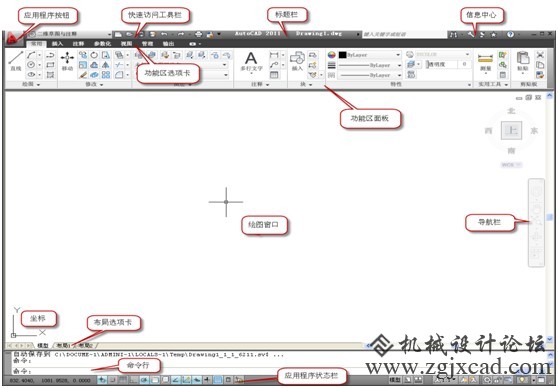Toggle Snap mode in the status bar
This screenshot has height=388, width=558.
coord(112,380)
